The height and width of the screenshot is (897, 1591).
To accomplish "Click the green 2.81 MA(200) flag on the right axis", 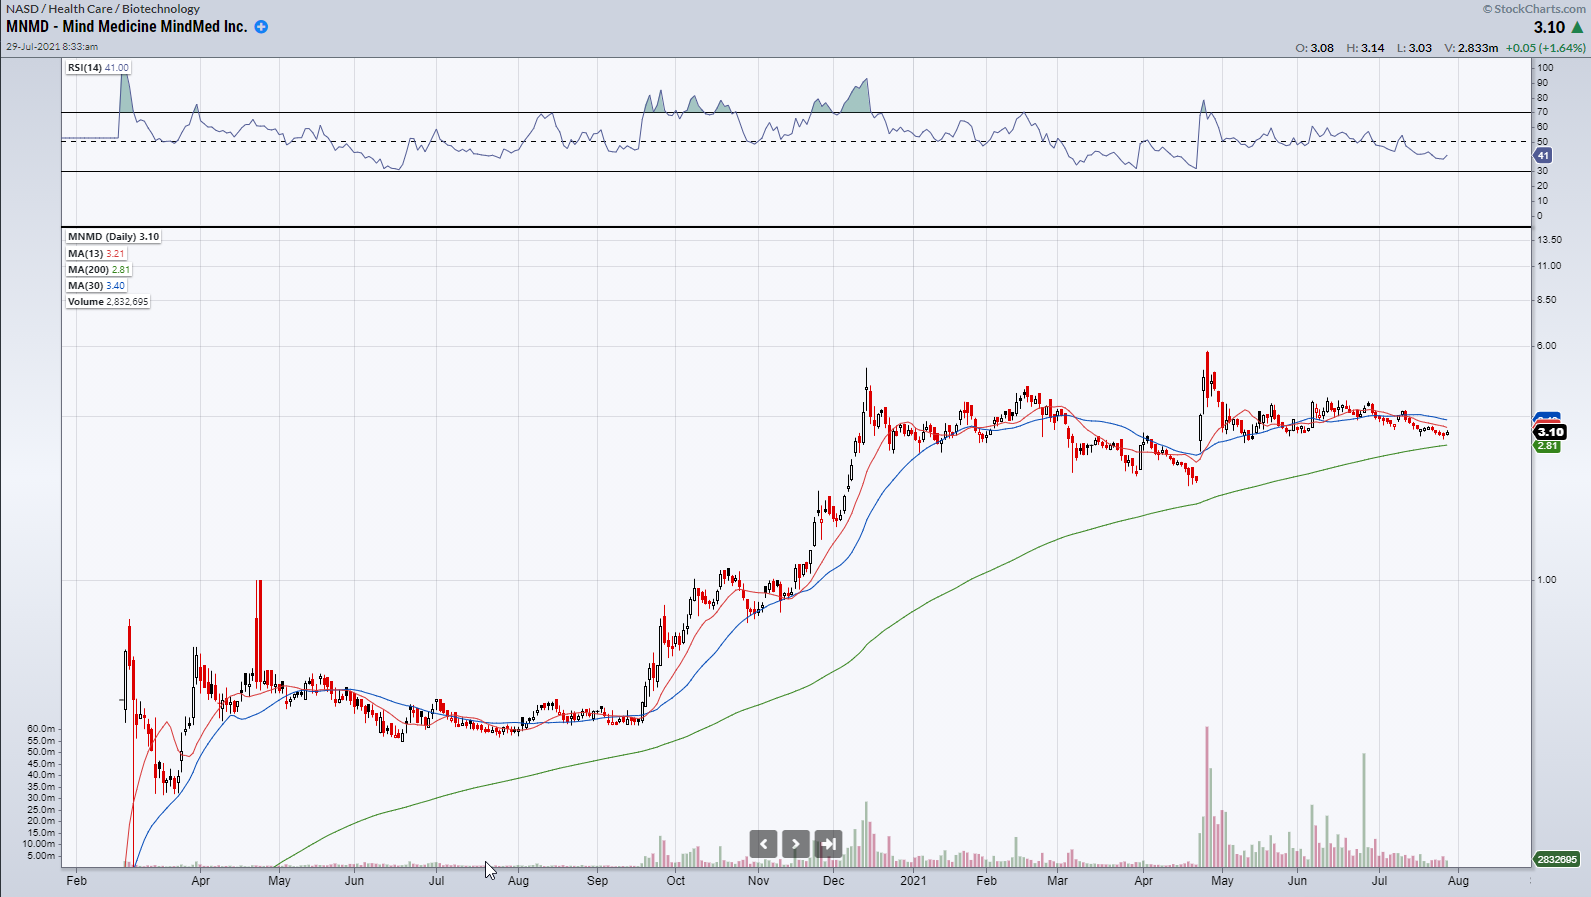I will tap(1547, 446).
